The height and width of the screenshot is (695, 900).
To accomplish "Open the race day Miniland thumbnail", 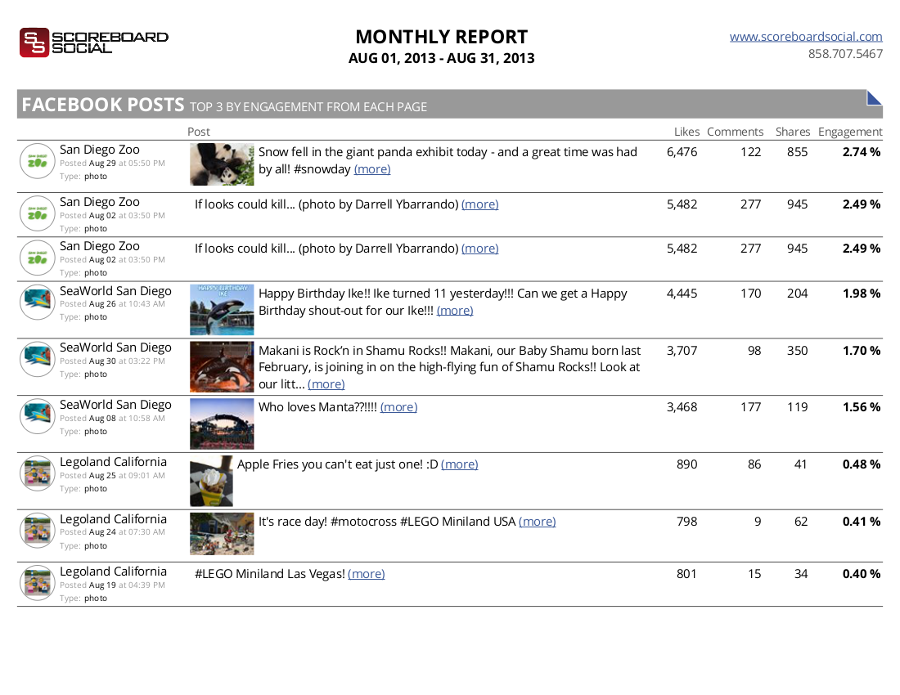I will click(x=222, y=534).
